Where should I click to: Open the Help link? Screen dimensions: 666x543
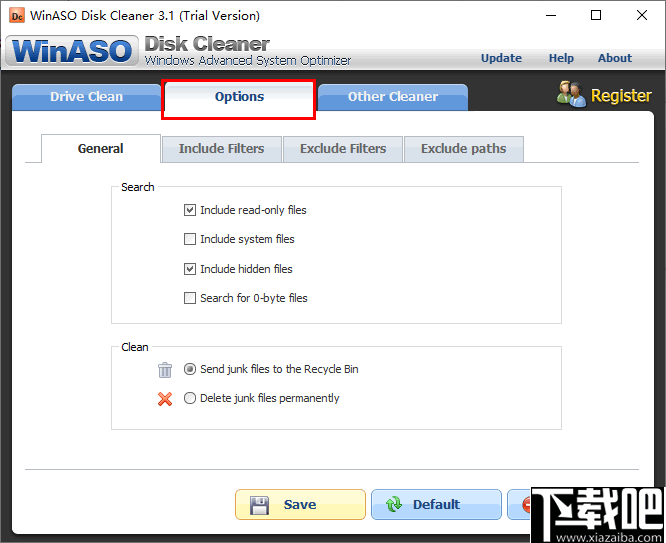(x=561, y=58)
